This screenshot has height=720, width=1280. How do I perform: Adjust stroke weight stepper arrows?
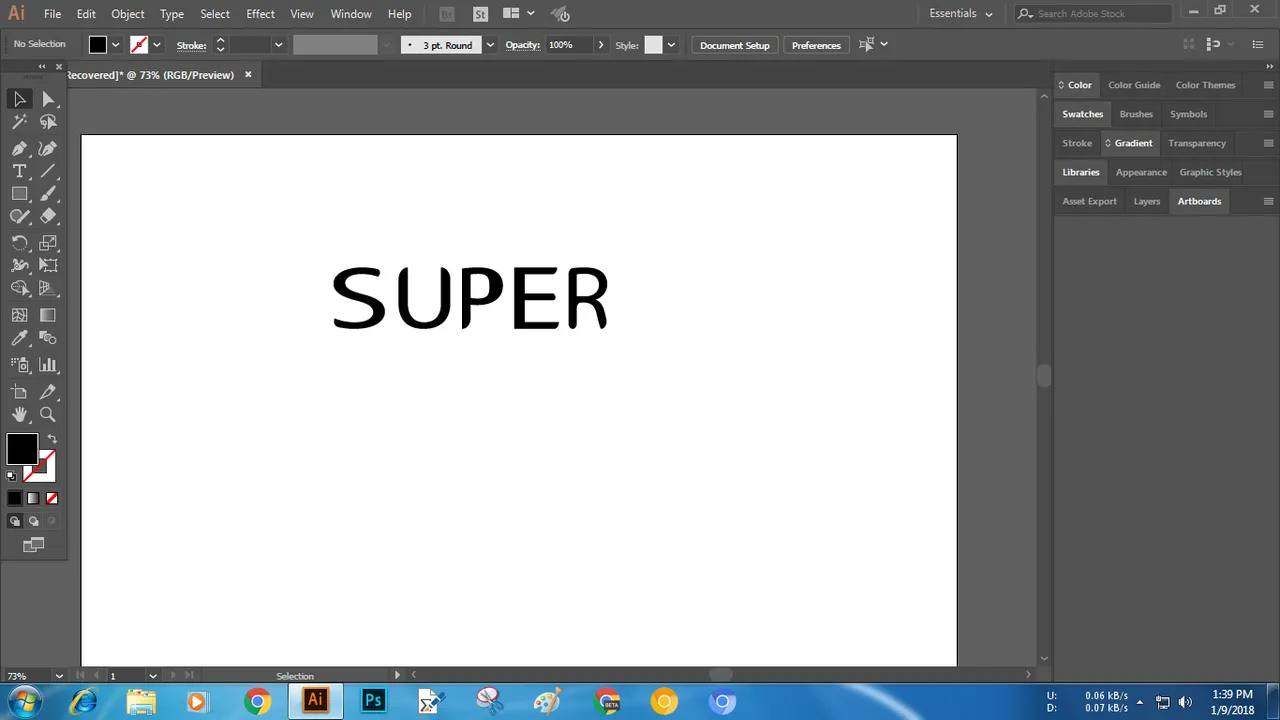tap(220, 45)
